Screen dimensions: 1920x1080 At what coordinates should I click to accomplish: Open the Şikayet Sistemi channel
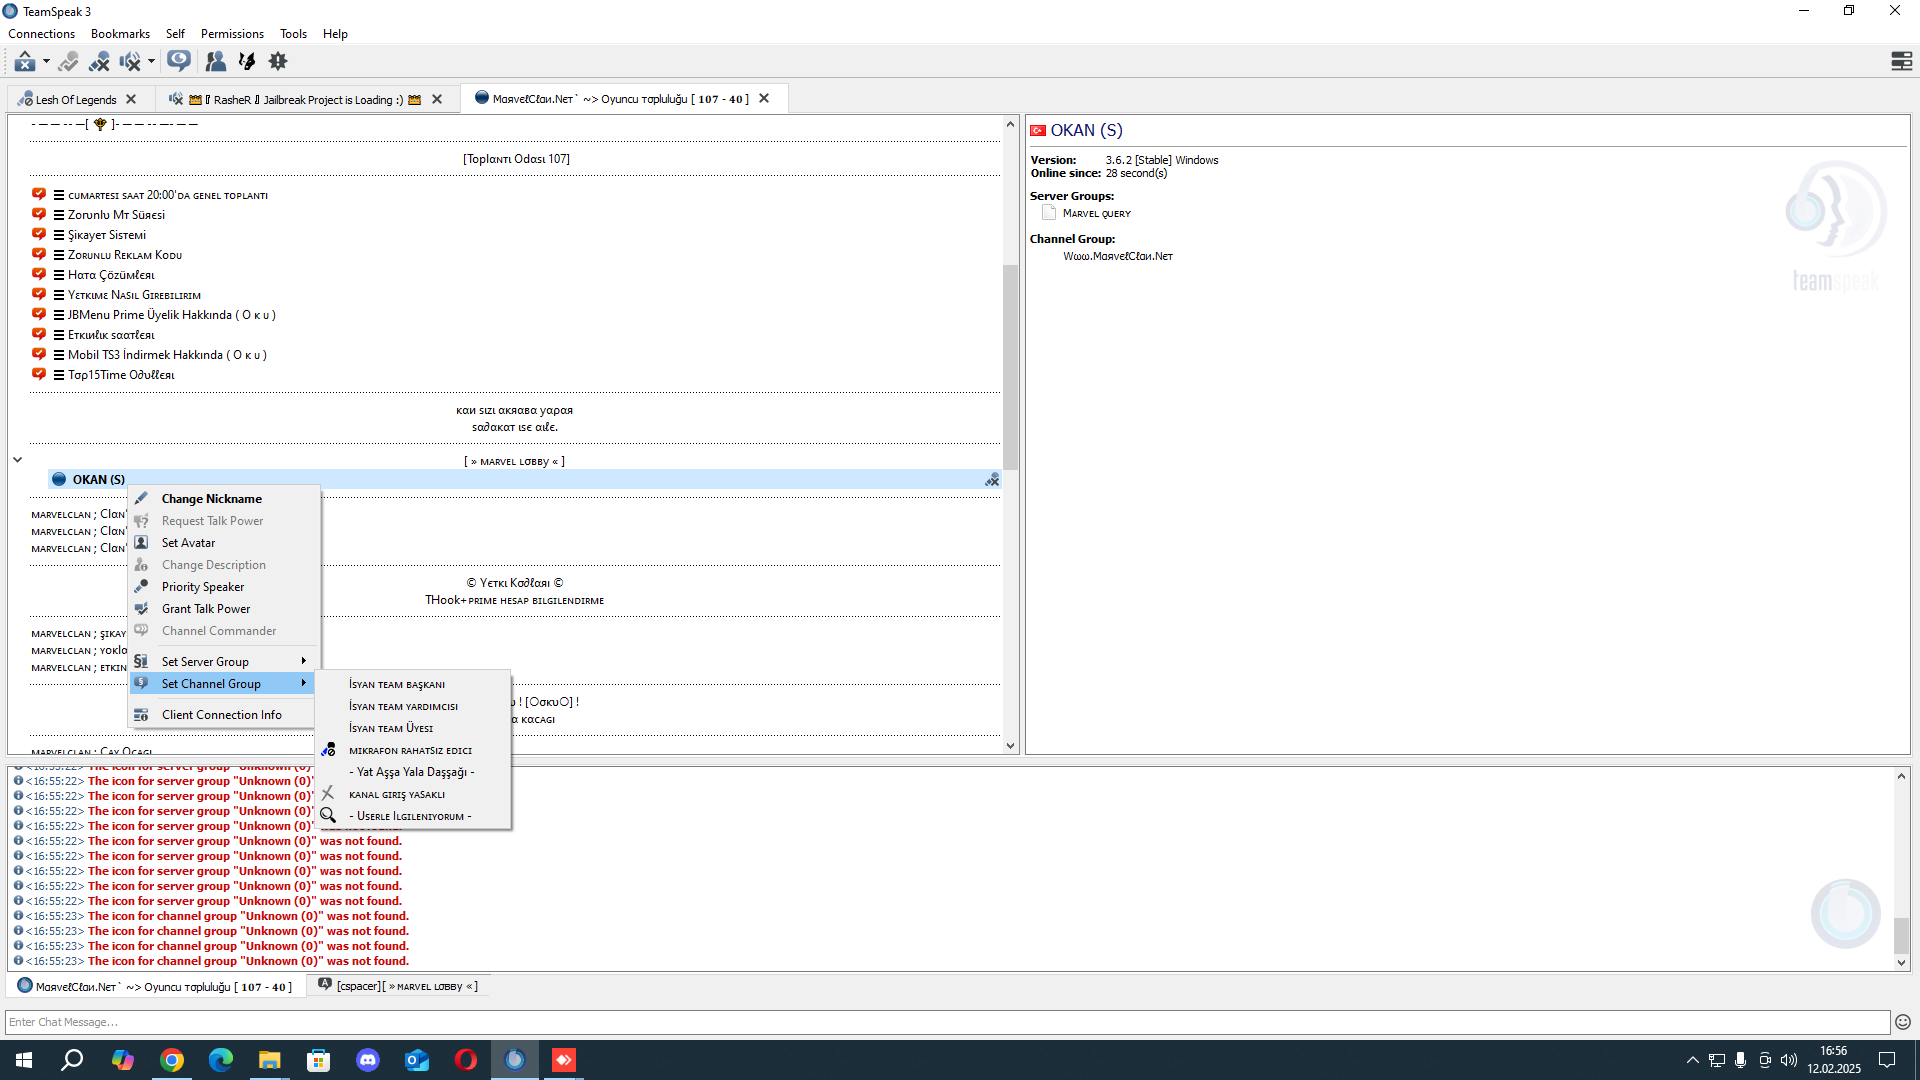pos(107,235)
